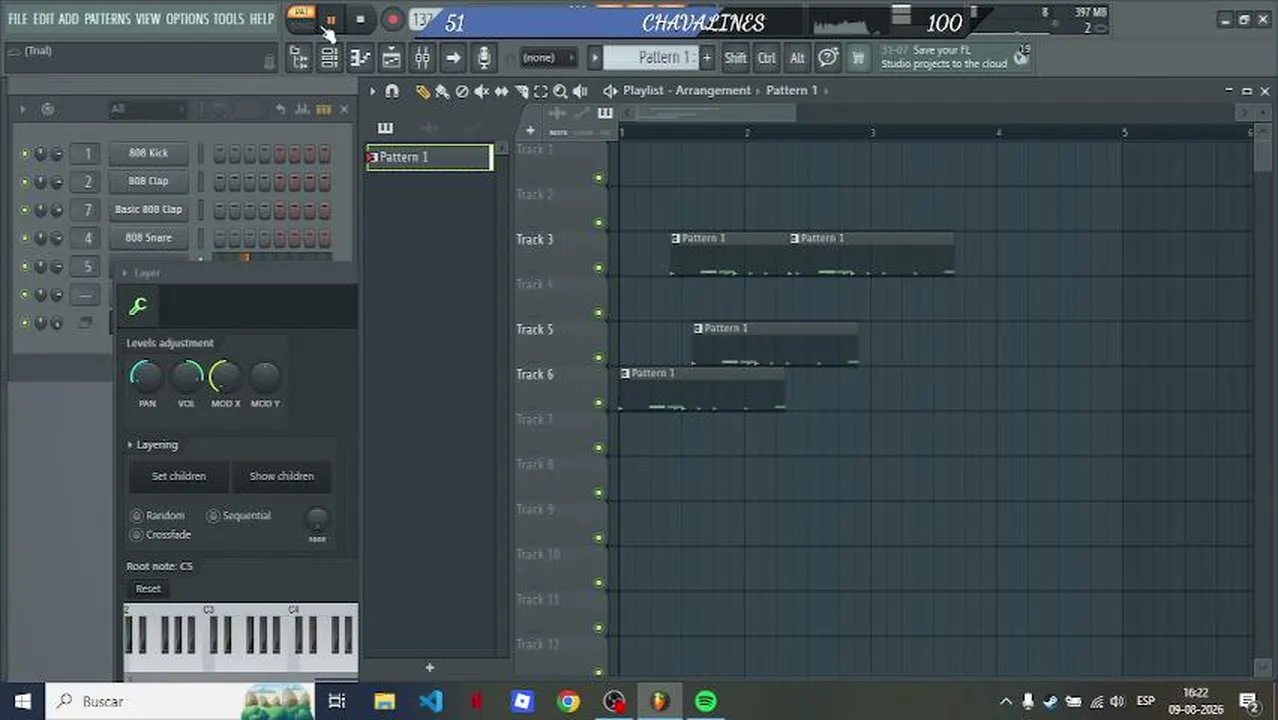Open the TOOLS menu
Viewport: 1278px width, 720px height.
228,19
